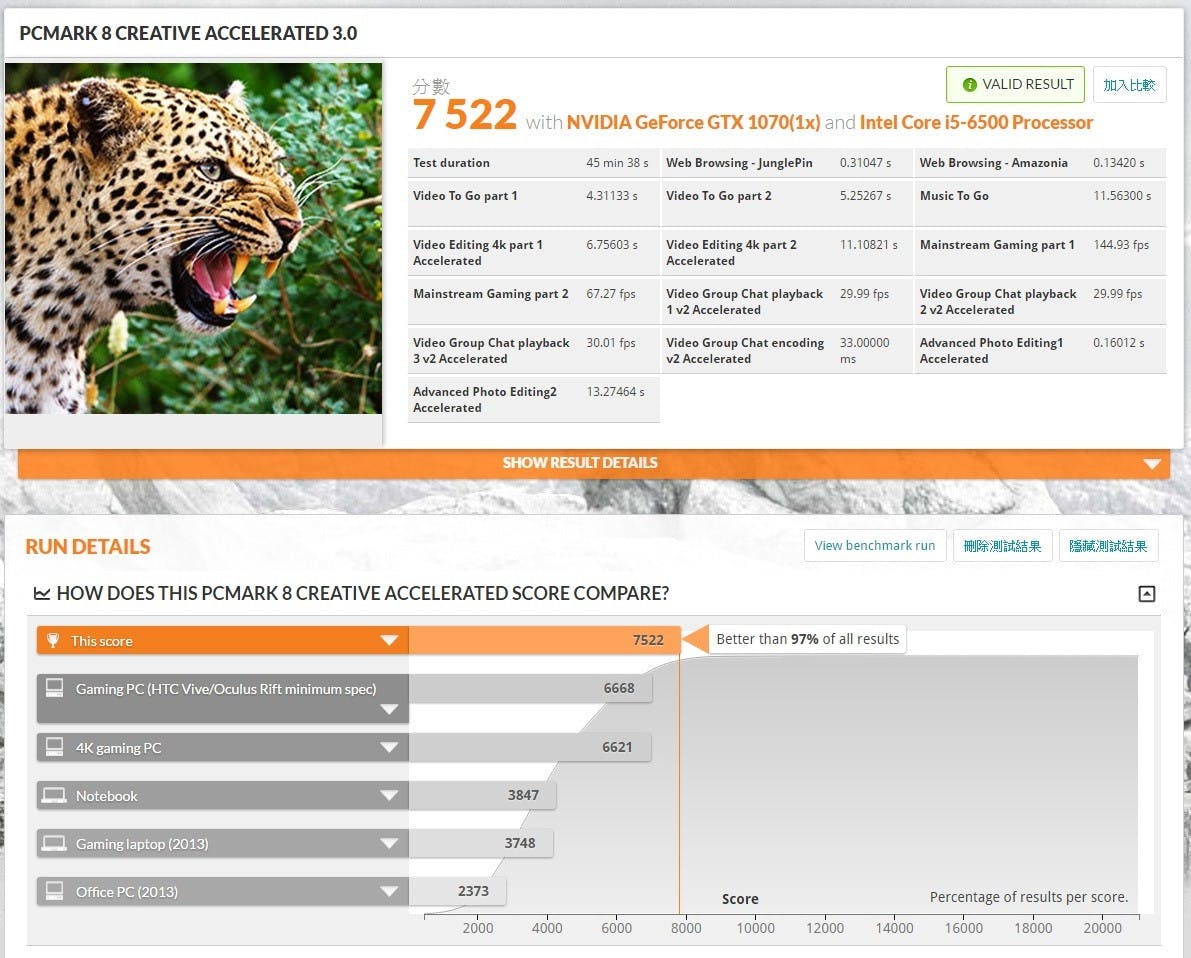Click View benchmark run button
The image size is (1191, 958).
(874, 546)
